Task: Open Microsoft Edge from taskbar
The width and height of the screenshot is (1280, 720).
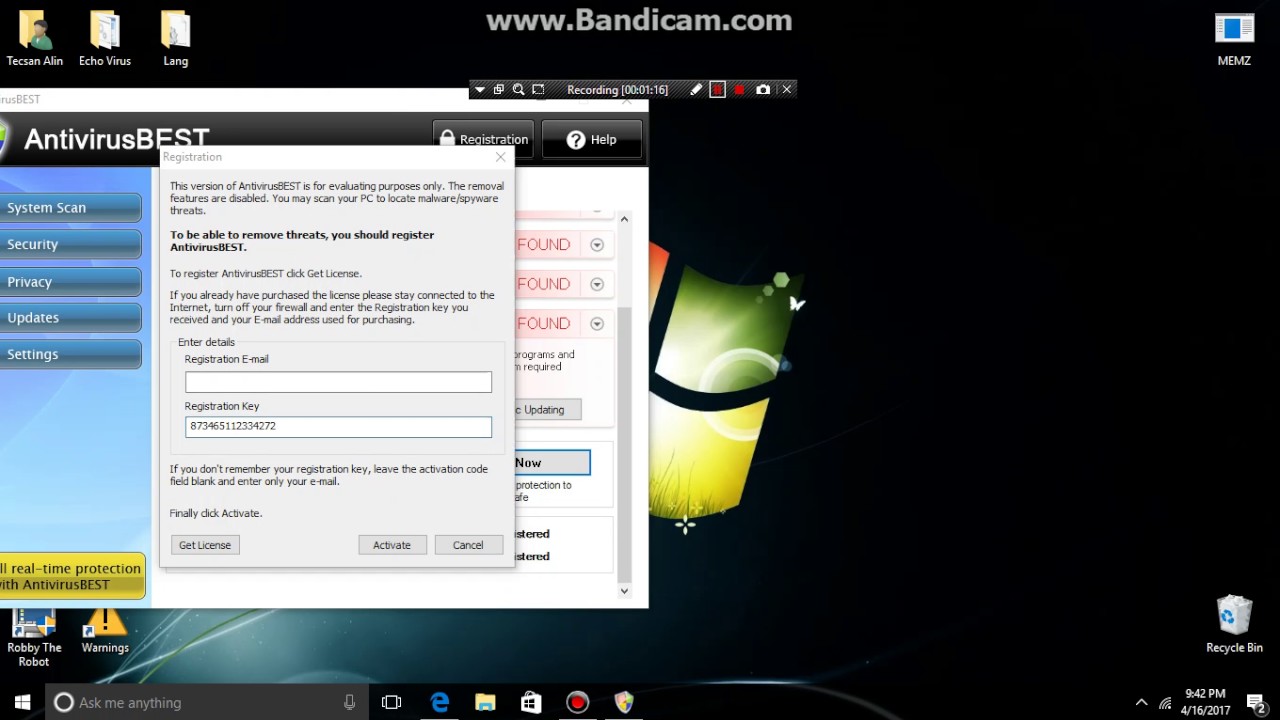Action: point(440,703)
